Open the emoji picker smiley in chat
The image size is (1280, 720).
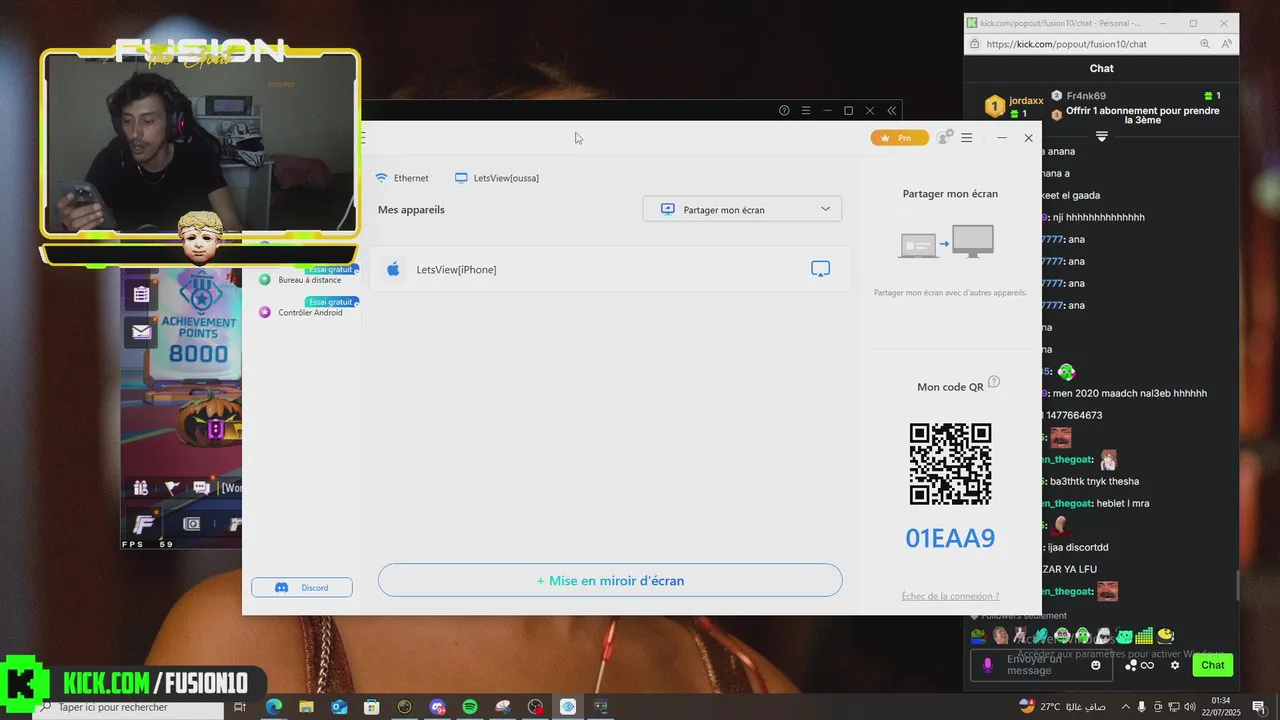point(1096,665)
